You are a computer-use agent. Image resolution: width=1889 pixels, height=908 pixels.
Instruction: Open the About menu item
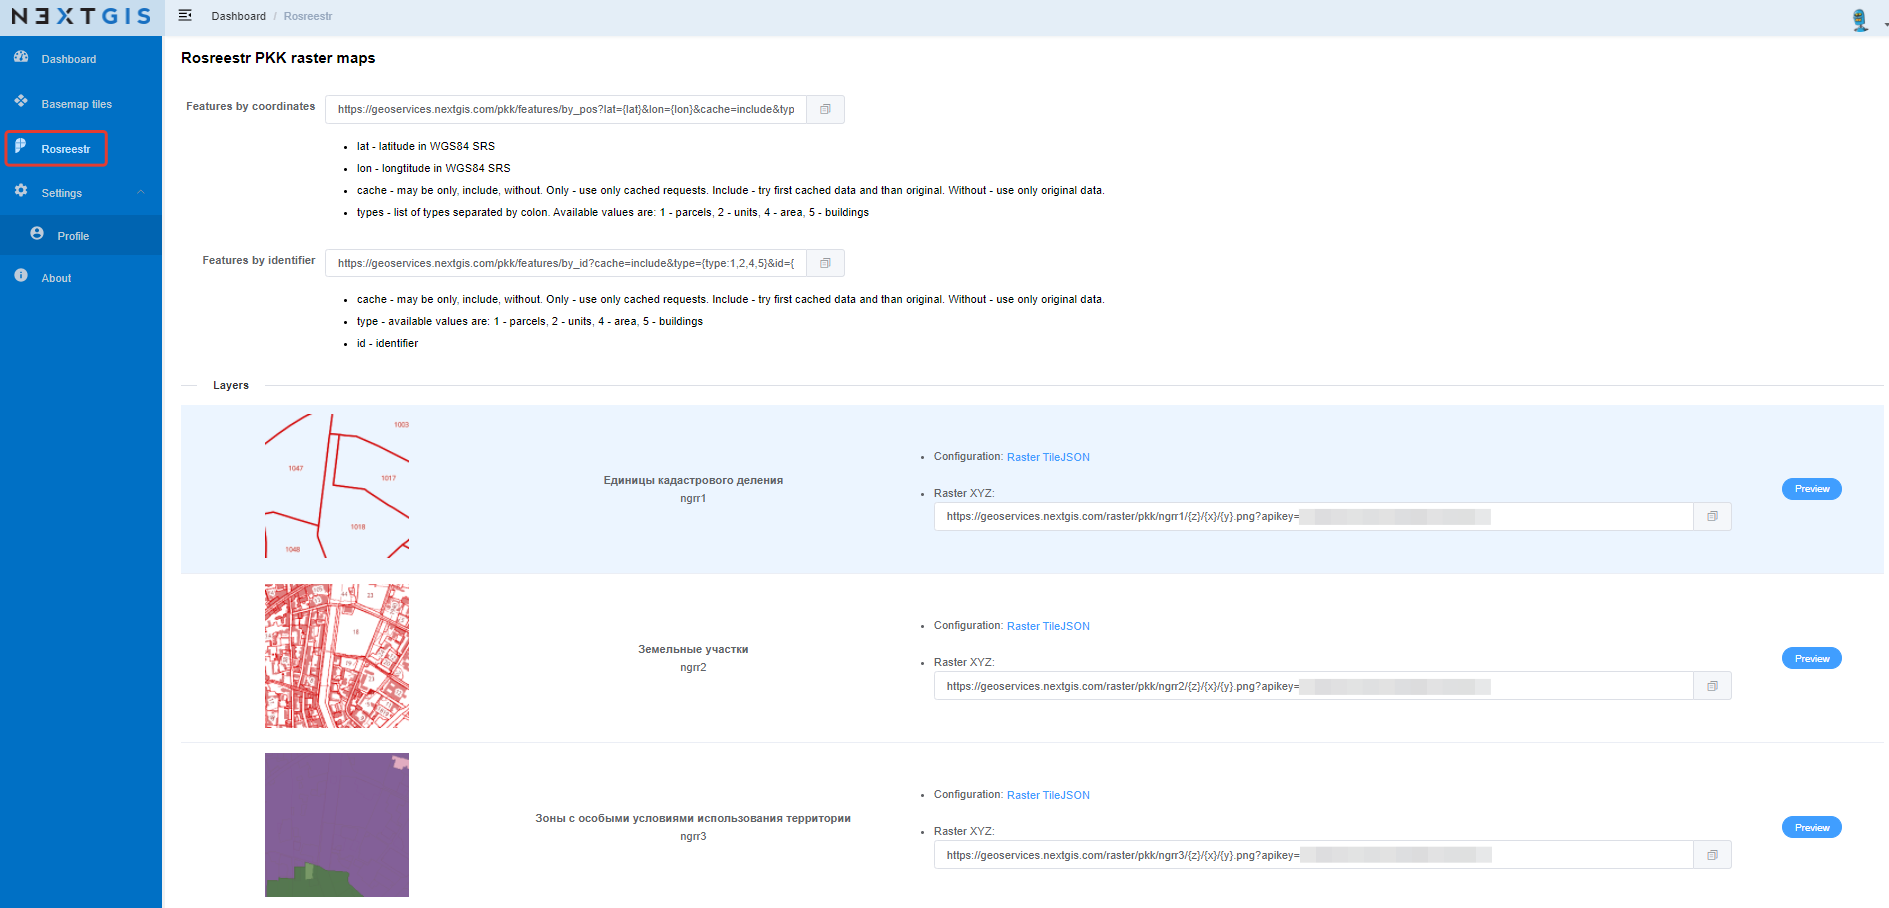click(x=81, y=278)
